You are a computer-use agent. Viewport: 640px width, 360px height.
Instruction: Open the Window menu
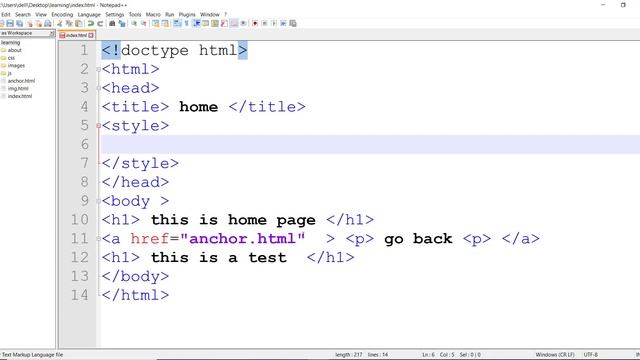pyautogui.click(x=210, y=14)
